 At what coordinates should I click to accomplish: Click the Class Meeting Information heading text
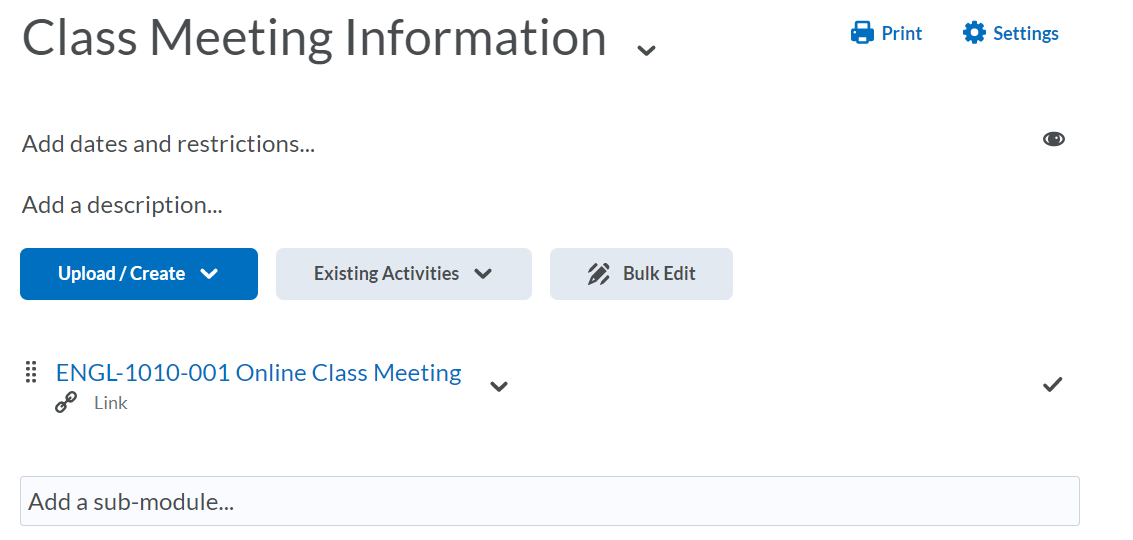pyautogui.click(x=314, y=38)
